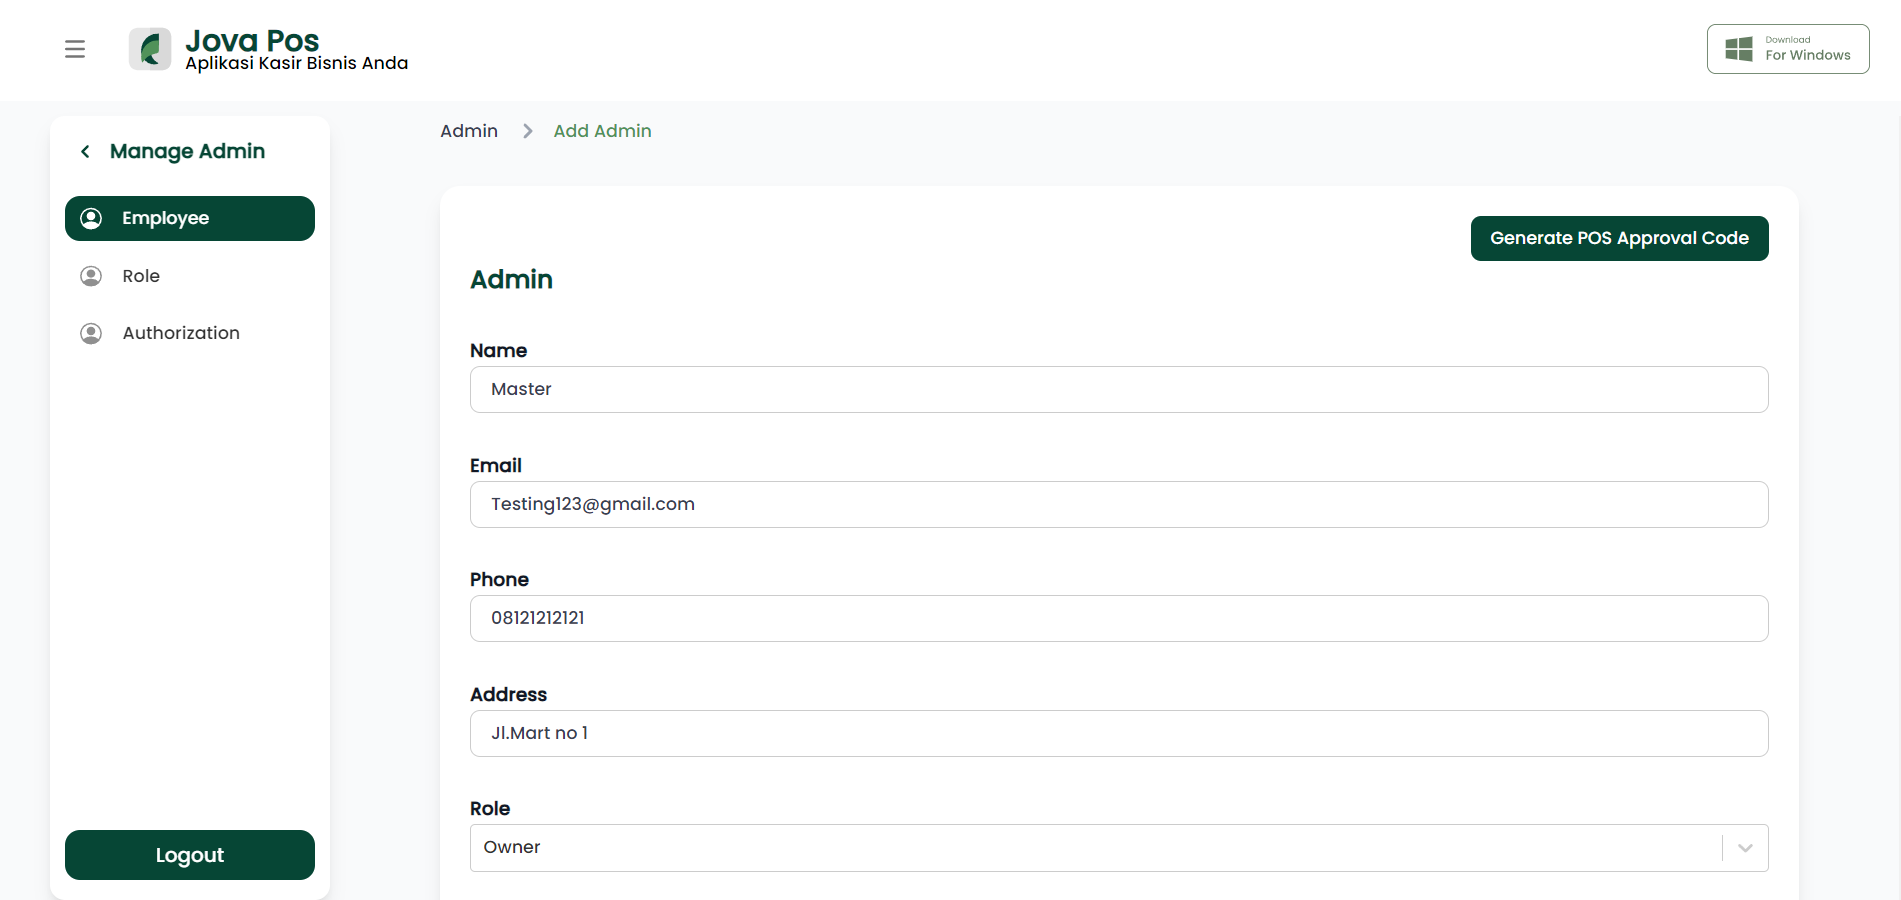Image resolution: width=1901 pixels, height=900 pixels.
Task: Open the hamburger menu icon
Action: click(x=75, y=49)
